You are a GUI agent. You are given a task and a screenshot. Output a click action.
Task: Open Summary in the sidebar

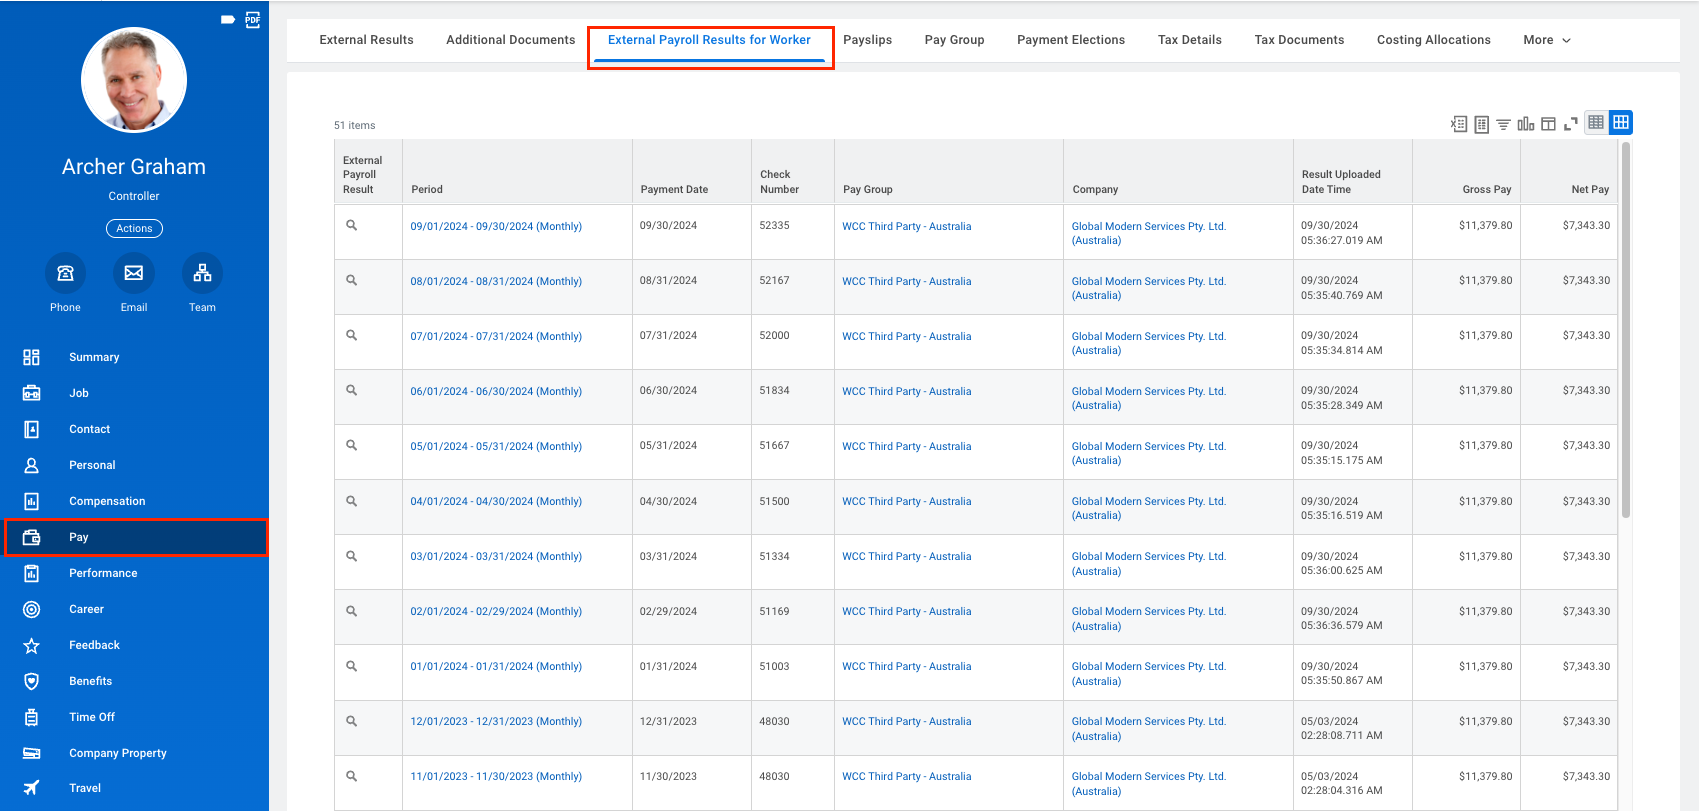(x=134, y=357)
